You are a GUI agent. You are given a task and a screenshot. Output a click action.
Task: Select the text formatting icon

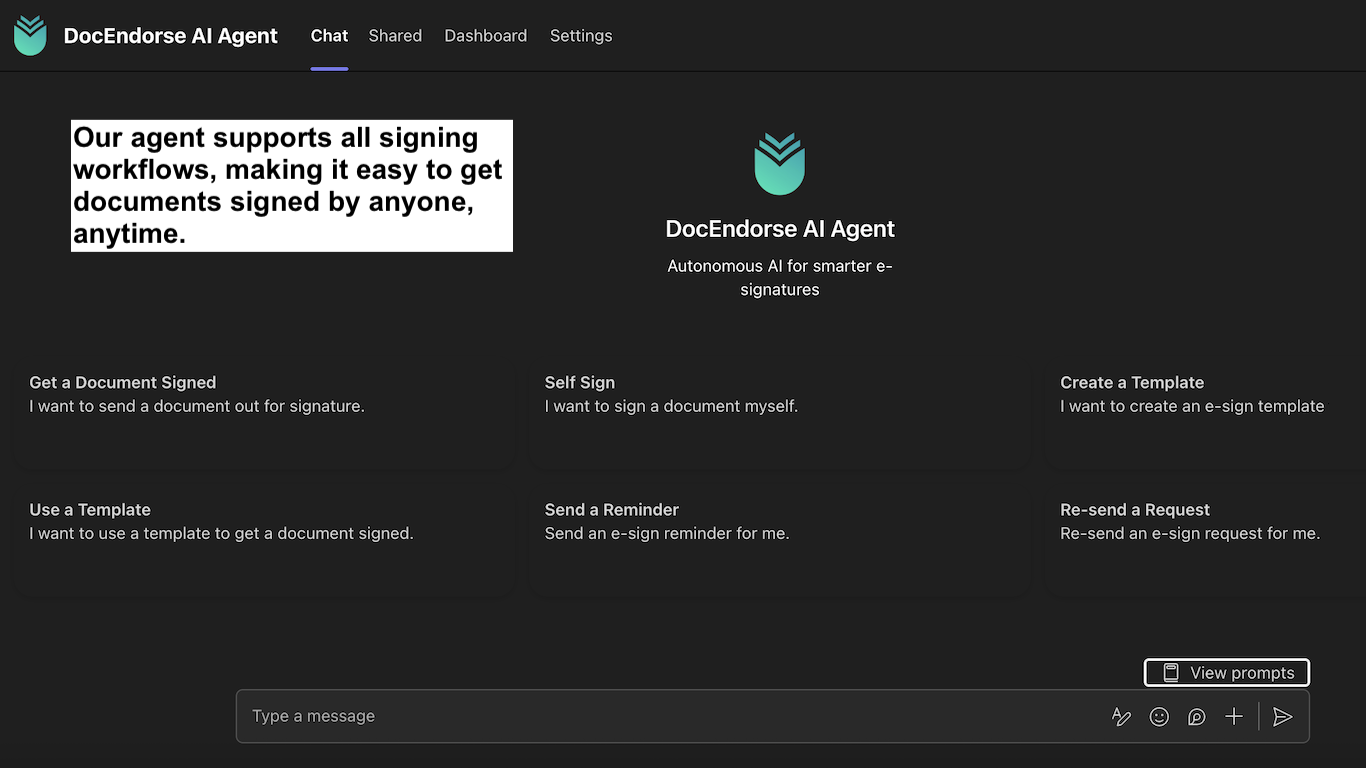coord(1121,716)
